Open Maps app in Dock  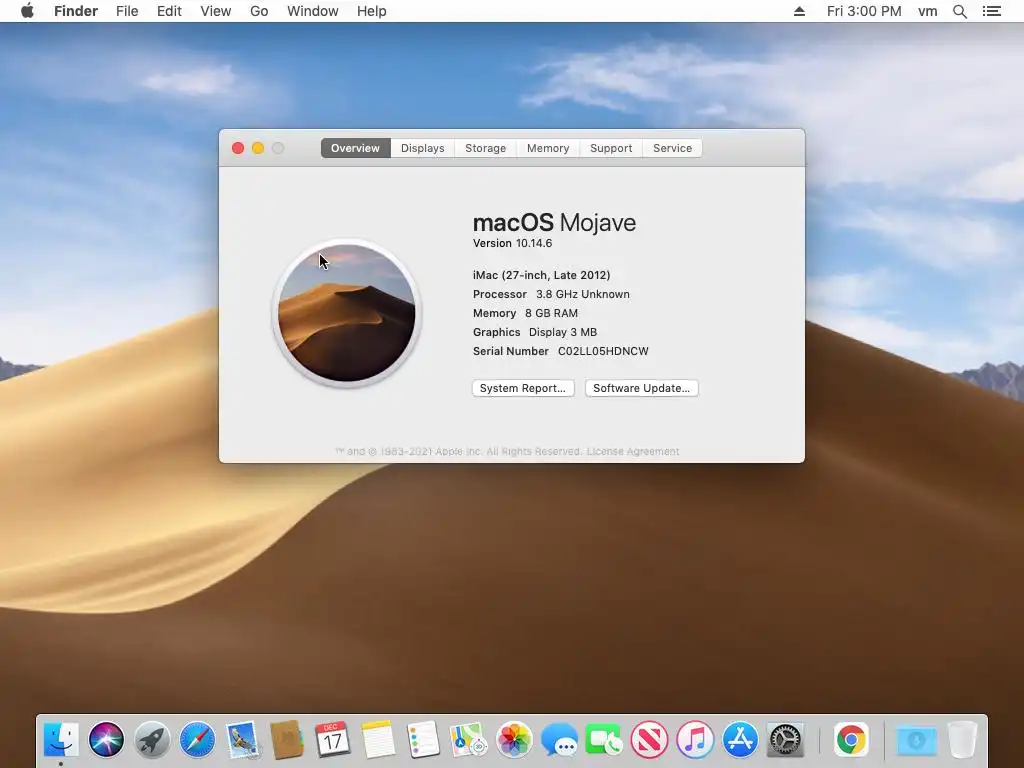[x=468, y=740]
